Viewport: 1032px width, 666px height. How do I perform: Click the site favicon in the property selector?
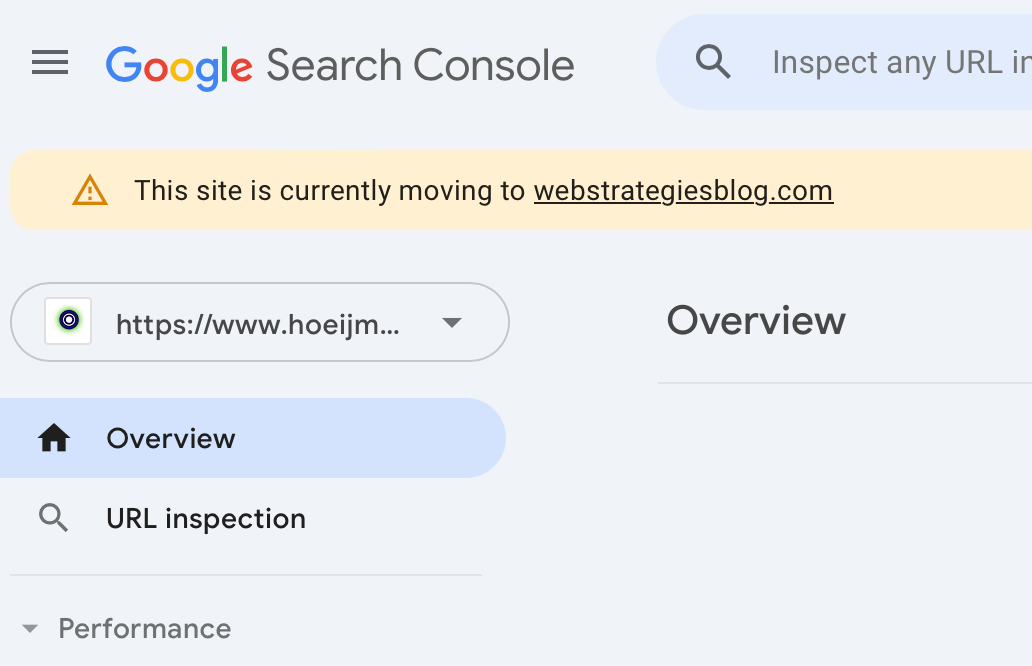click(67, 322)
